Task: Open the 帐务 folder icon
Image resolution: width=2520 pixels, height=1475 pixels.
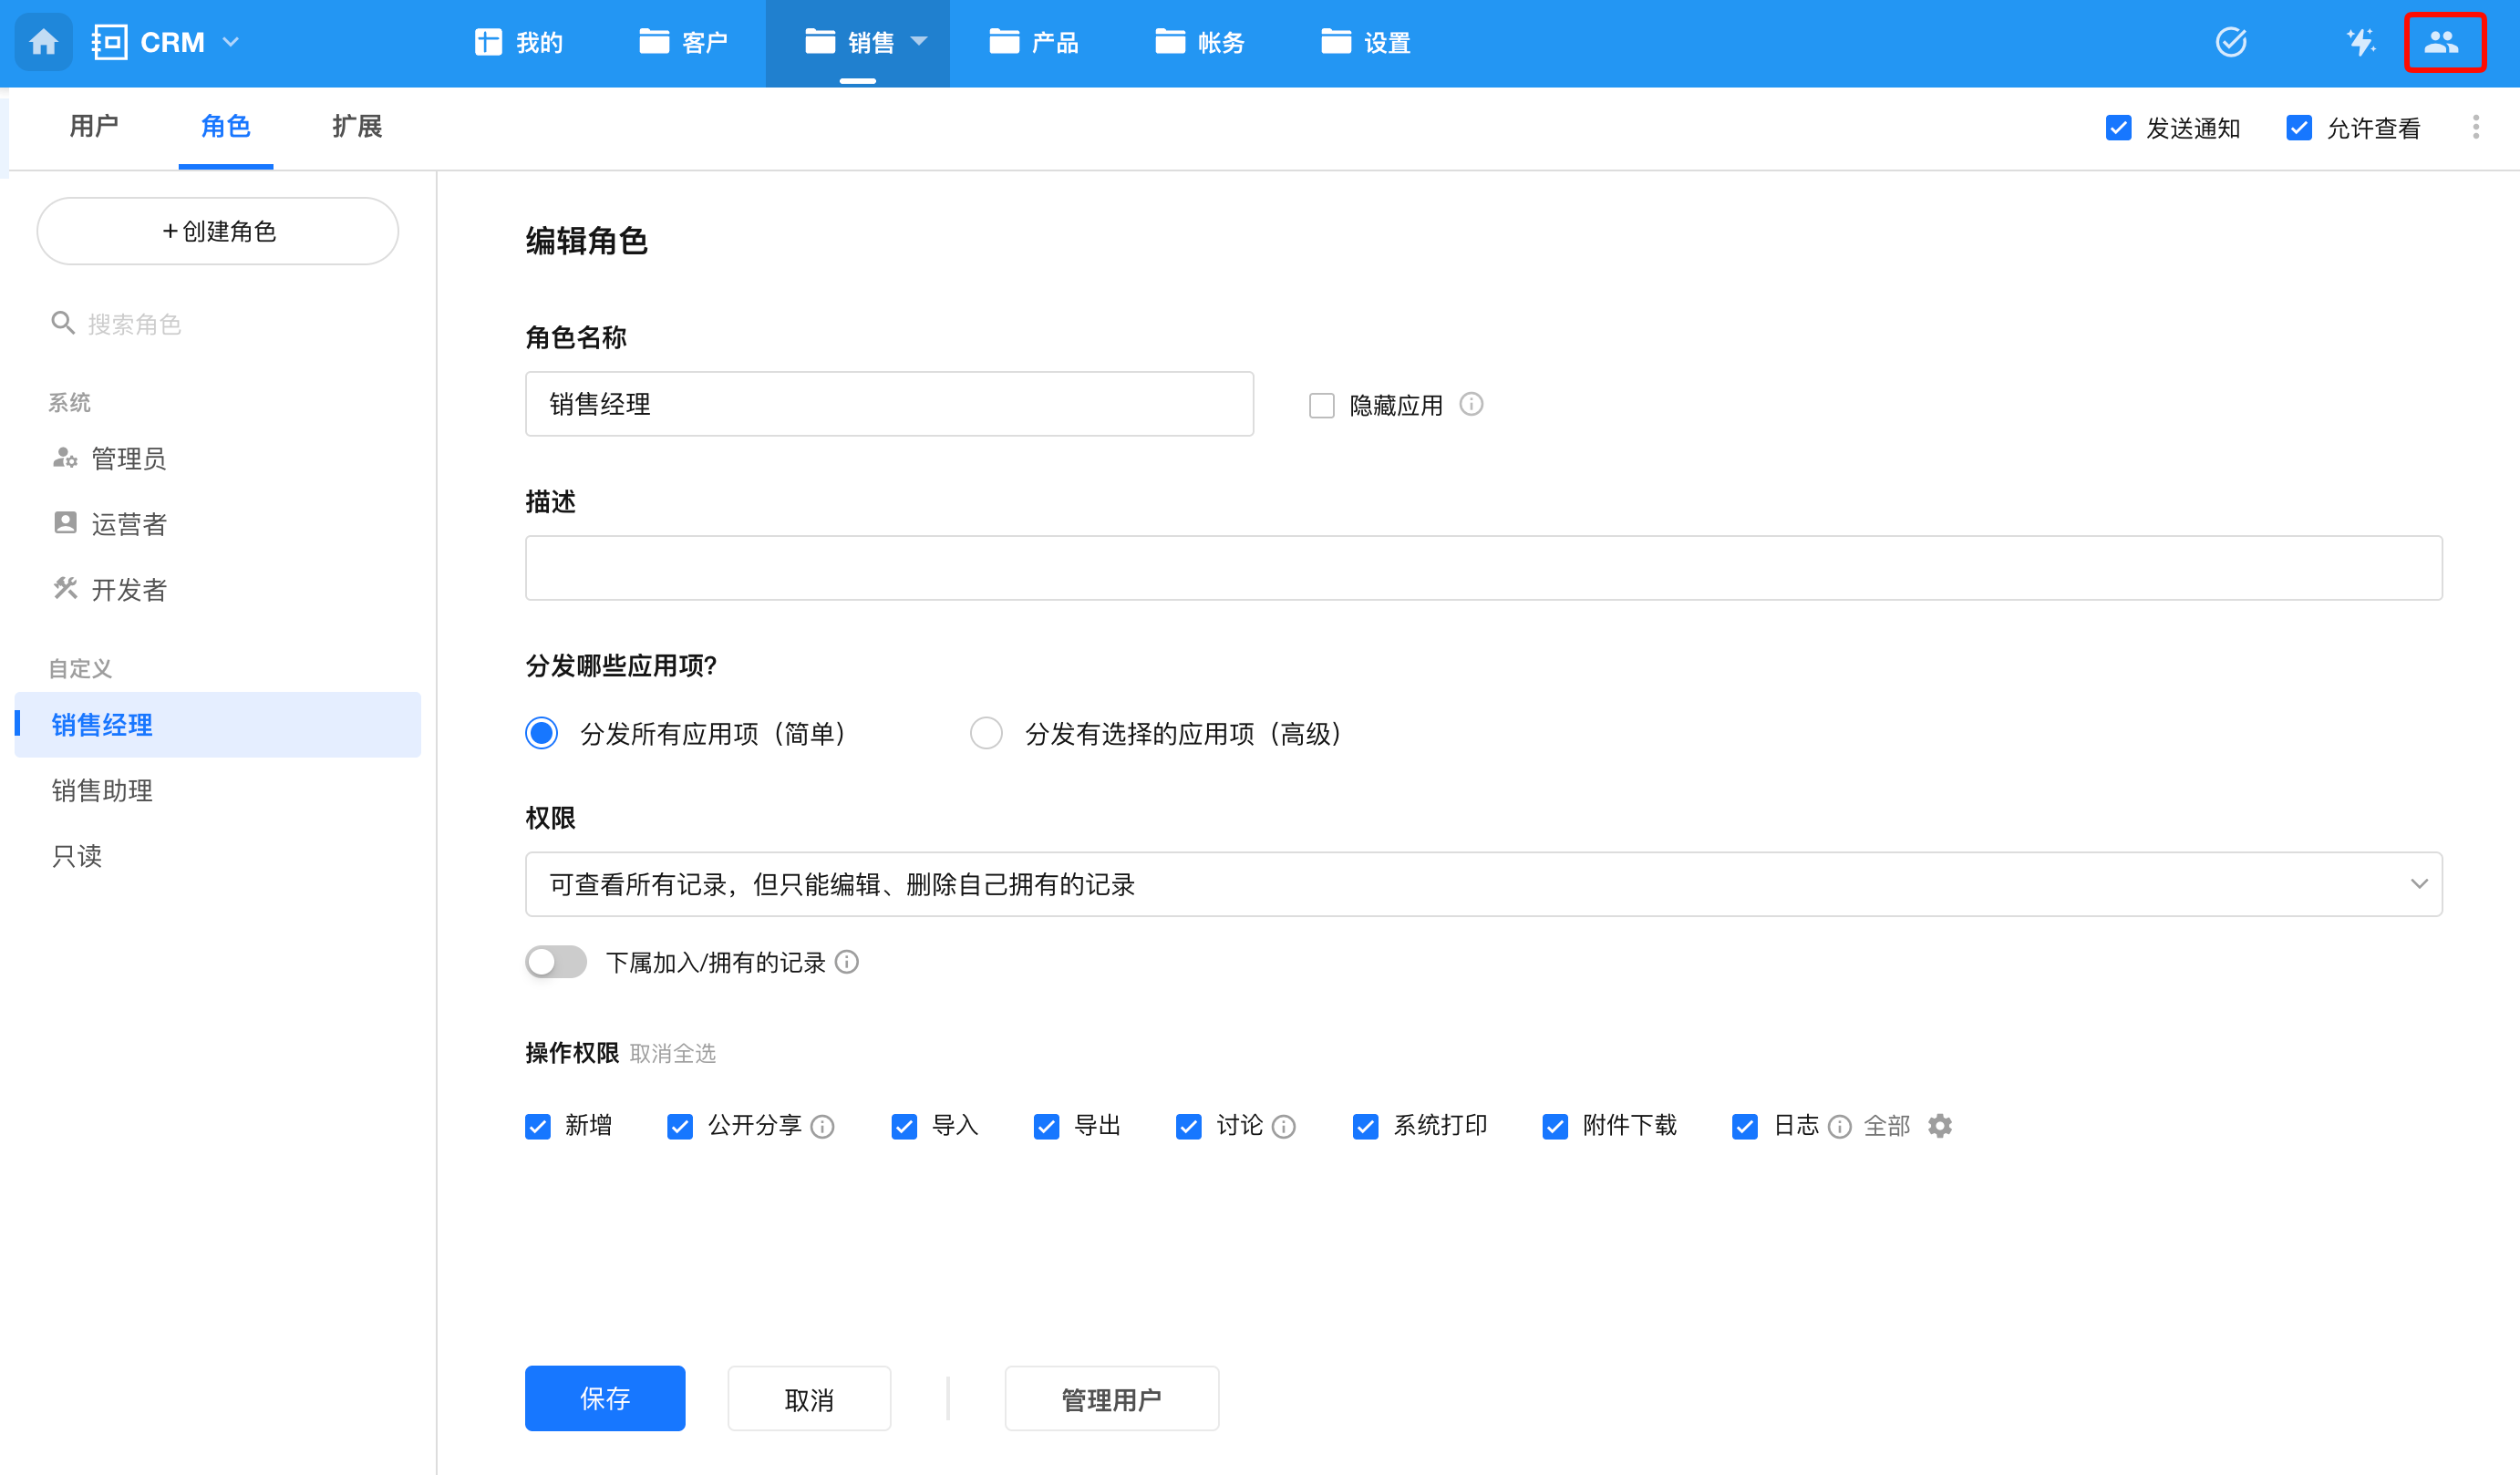Action: pyautogui.click(x=1170, y=42)
